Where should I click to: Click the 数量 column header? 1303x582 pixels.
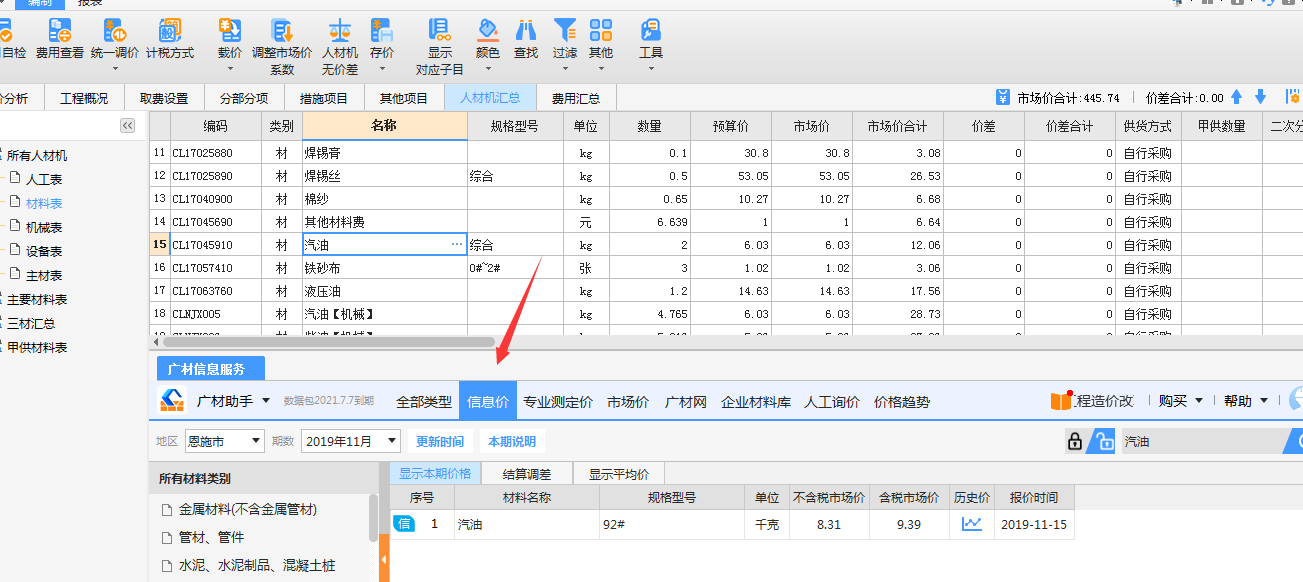coord(649,126)
